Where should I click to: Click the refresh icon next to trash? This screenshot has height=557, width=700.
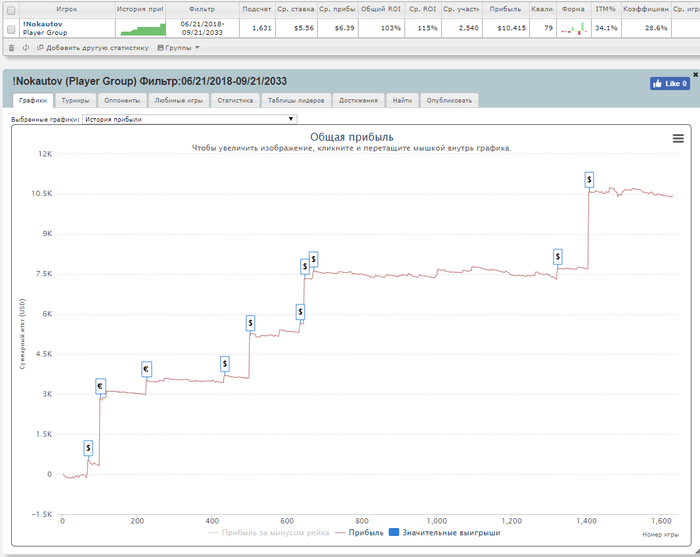[x=25, y=48]
